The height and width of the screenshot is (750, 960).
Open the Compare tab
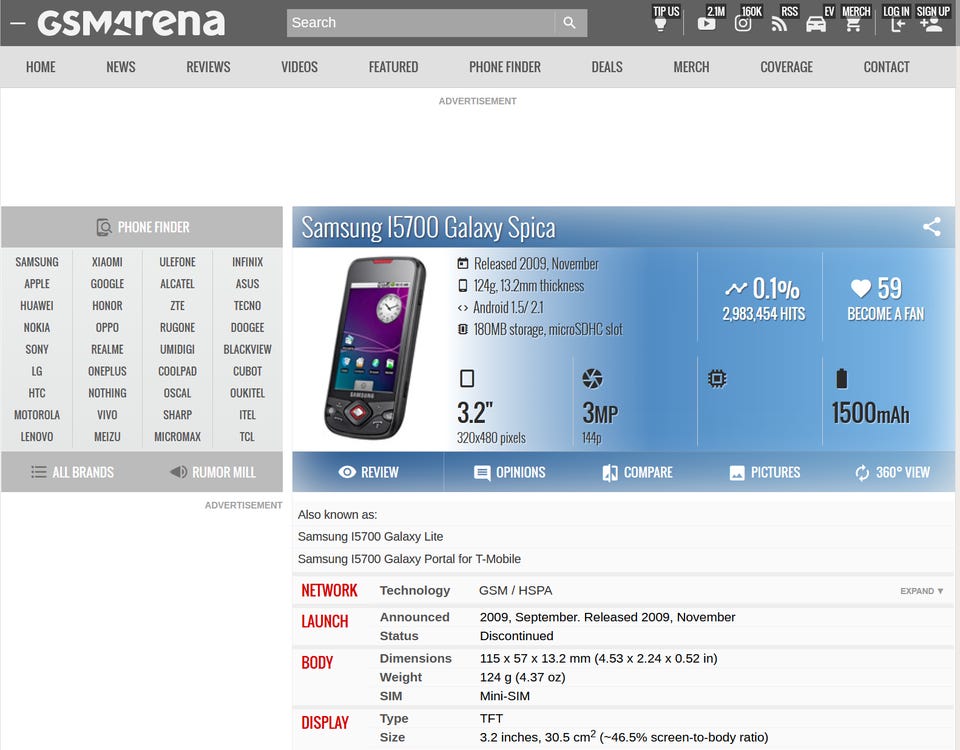637,472
